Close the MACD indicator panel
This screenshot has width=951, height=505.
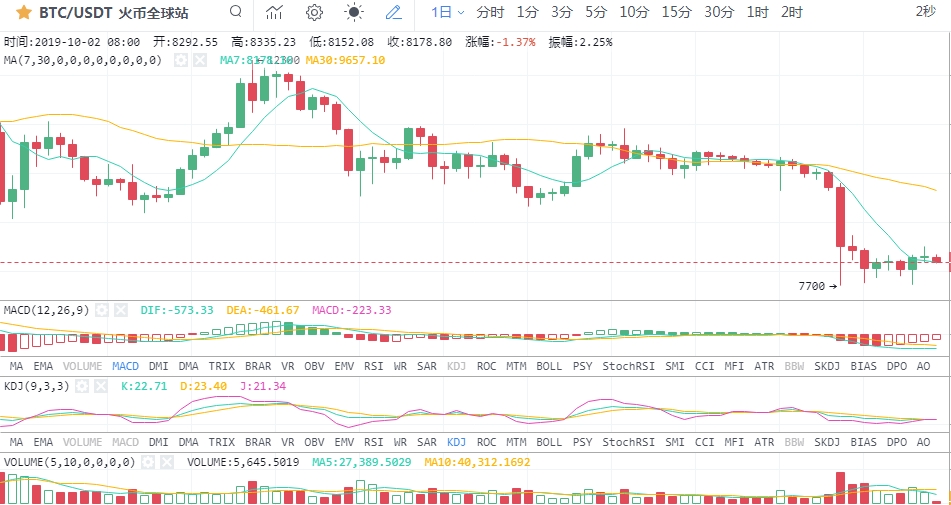[x=121, y=310]
